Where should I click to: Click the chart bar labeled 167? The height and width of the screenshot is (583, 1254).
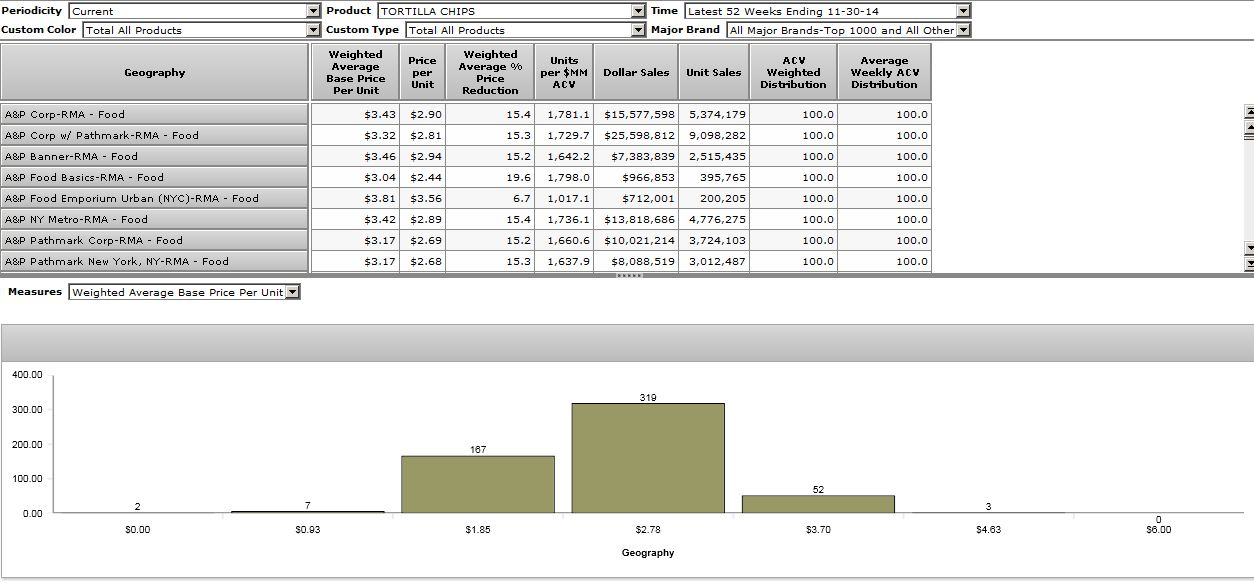[478, 484]
